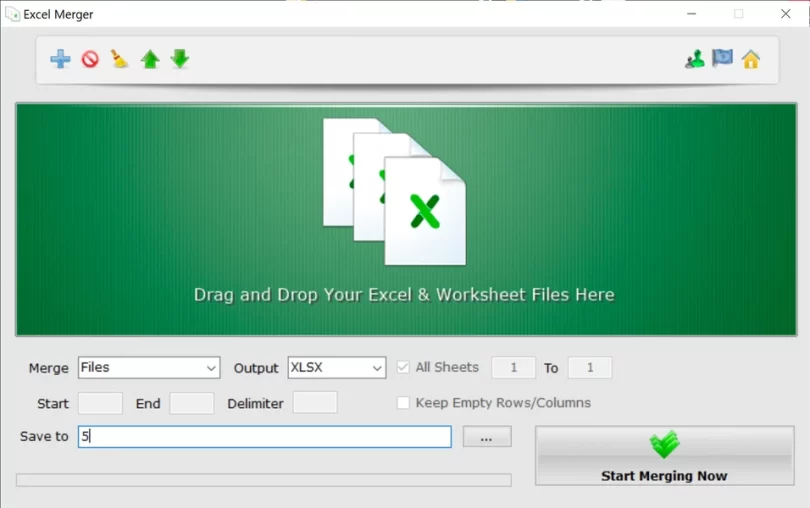Open the green user support icon
Image resolution: width=810 pixels, height=508 pixels.
(695, 59)
